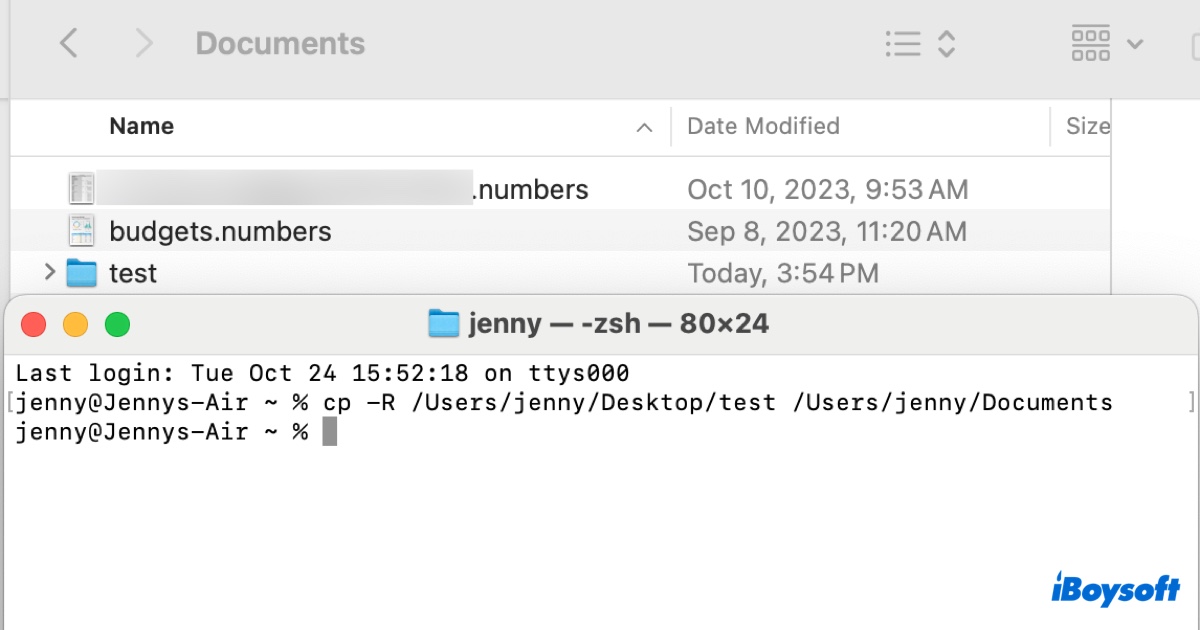Select the list view icon in toolbar
The image size is (1200, 630).
click(903, 43)
